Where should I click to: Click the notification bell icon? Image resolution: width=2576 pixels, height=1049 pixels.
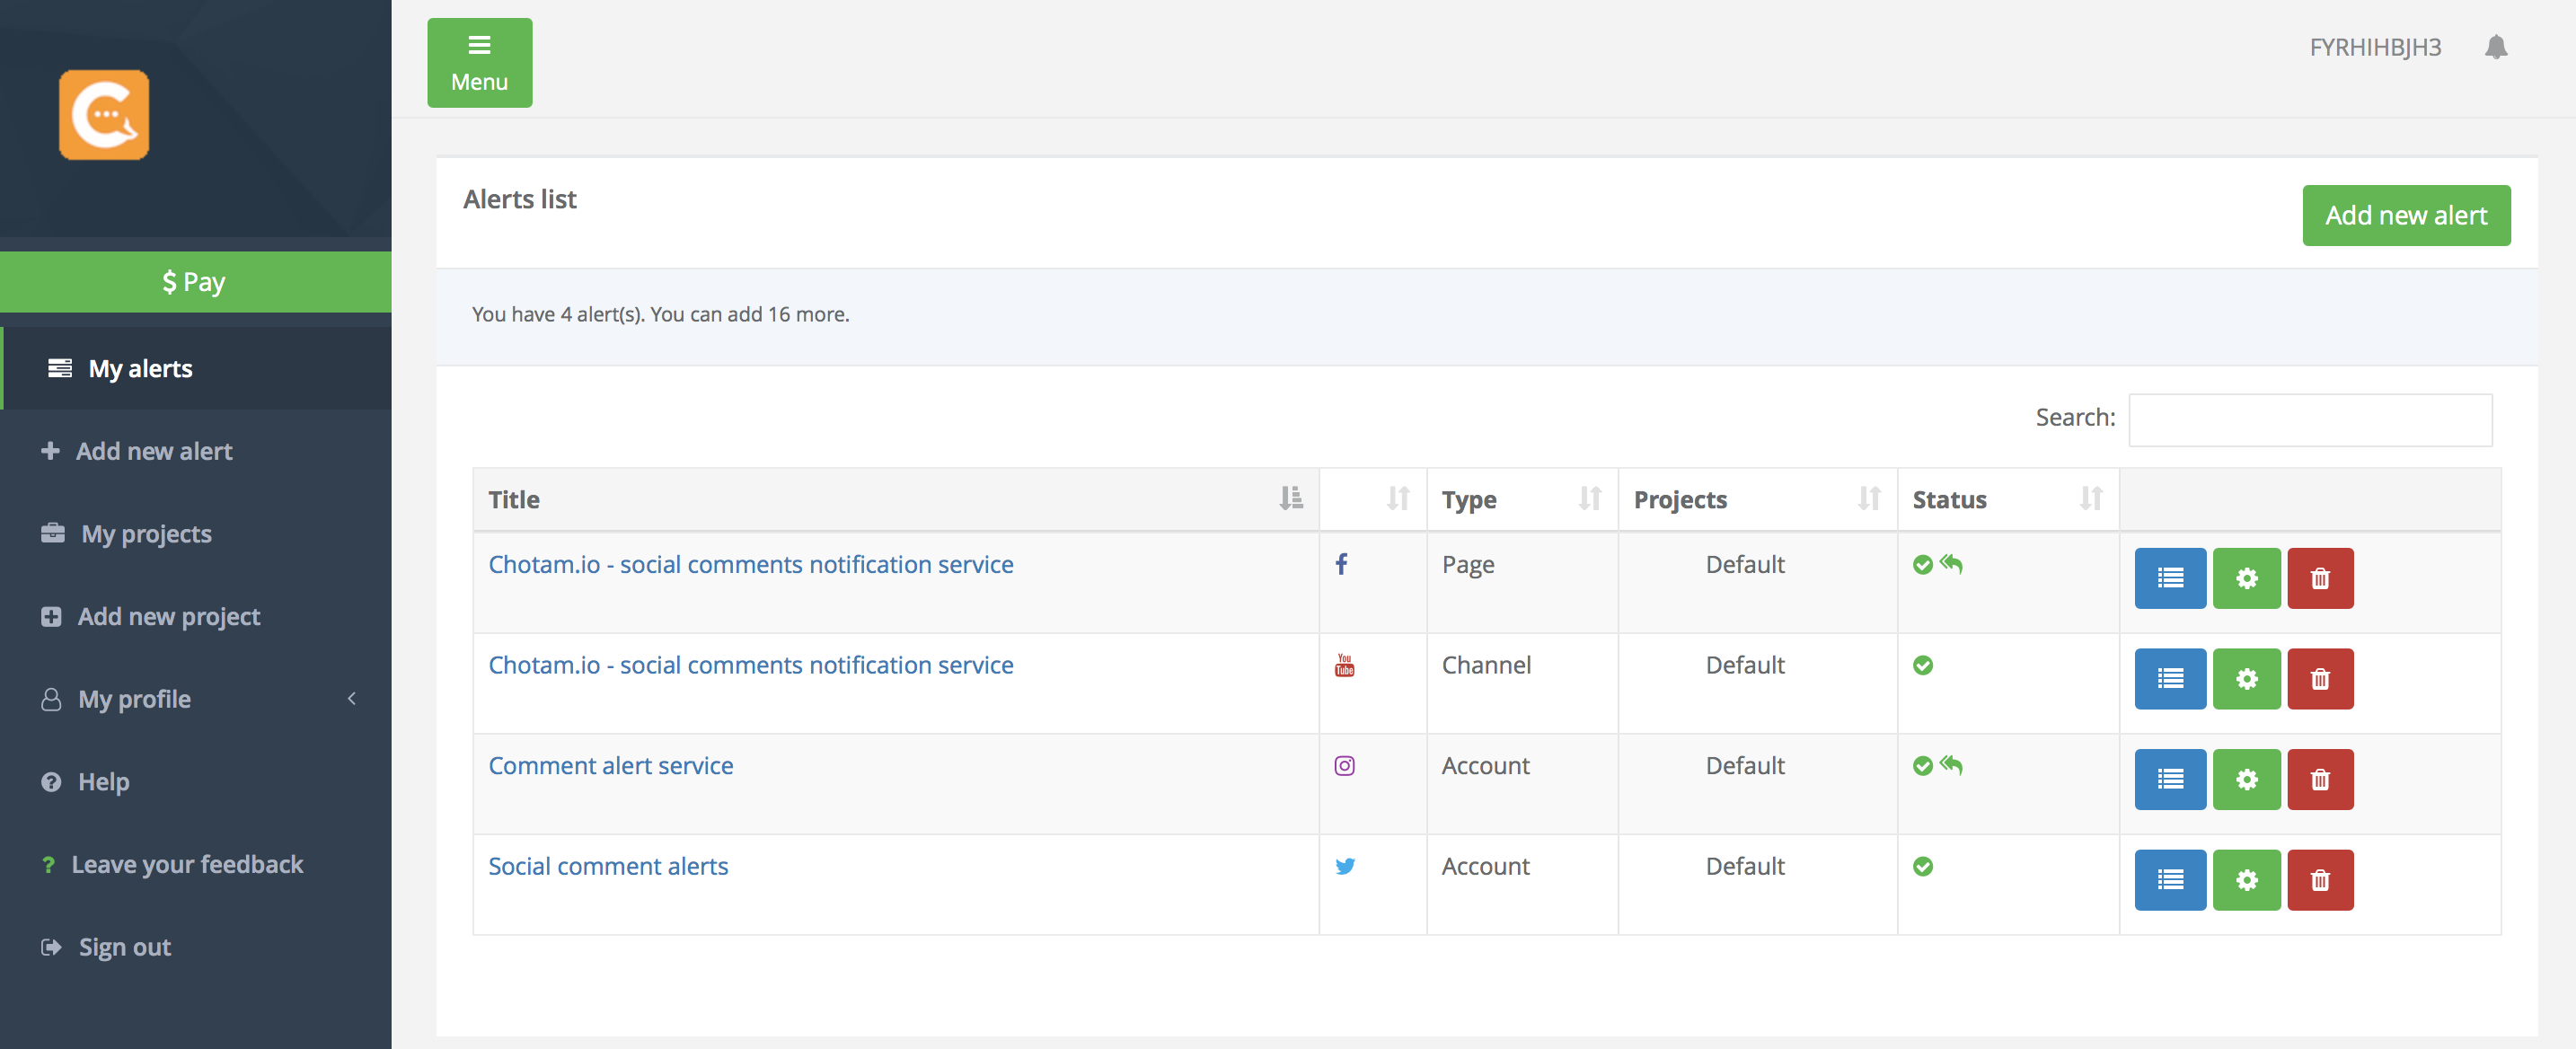(x=2495, y=47)
